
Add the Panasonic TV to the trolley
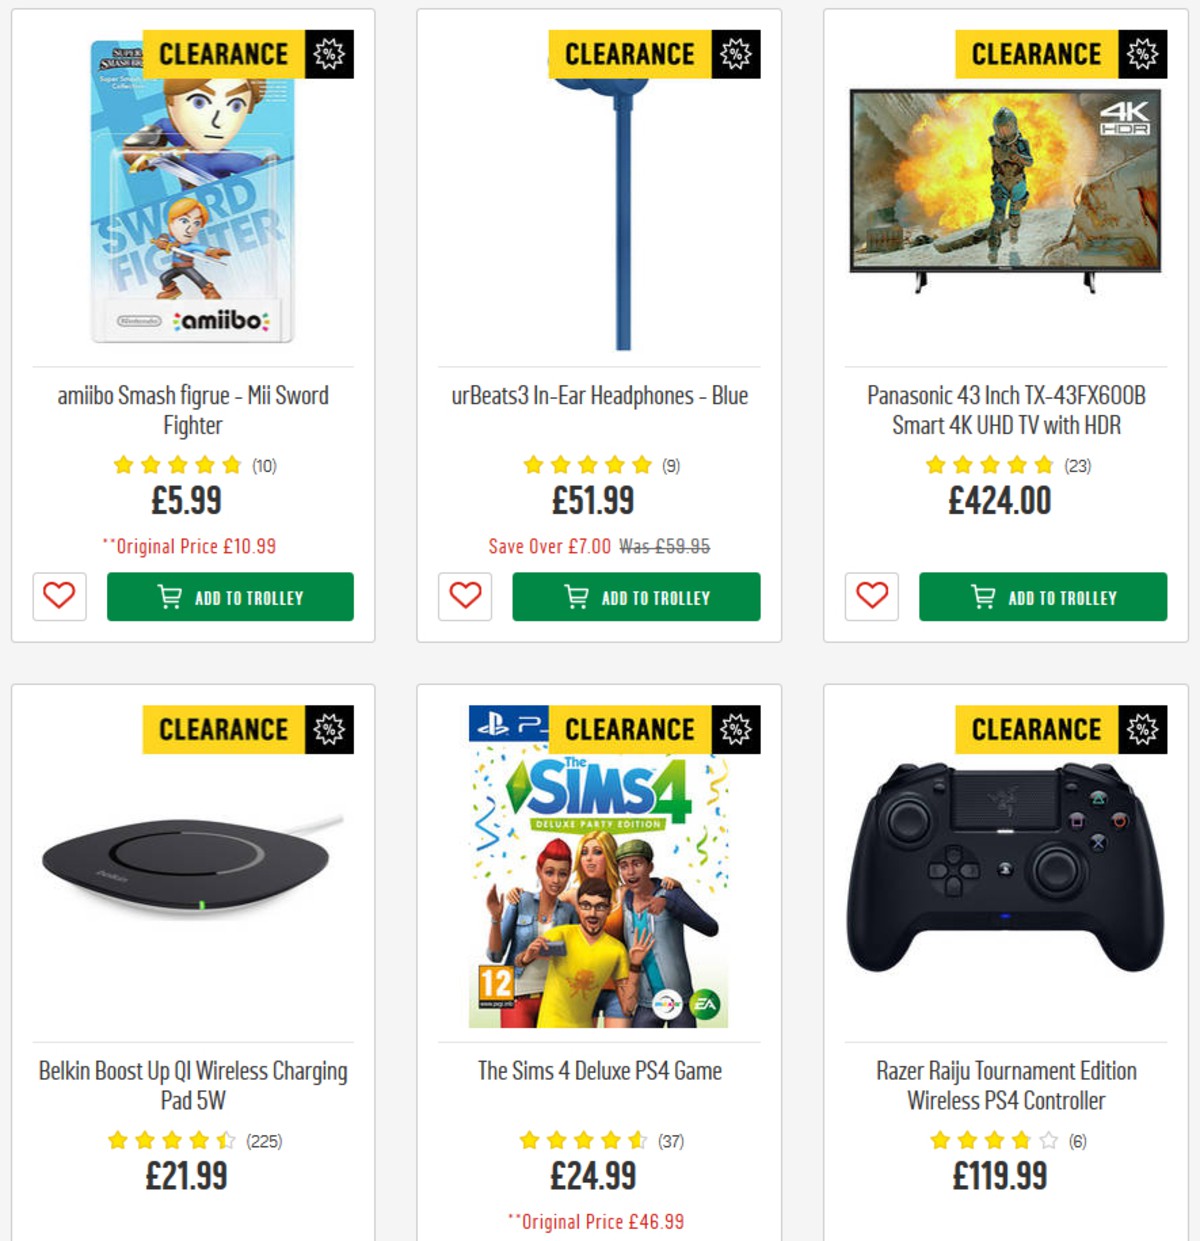click(1042, 597)
